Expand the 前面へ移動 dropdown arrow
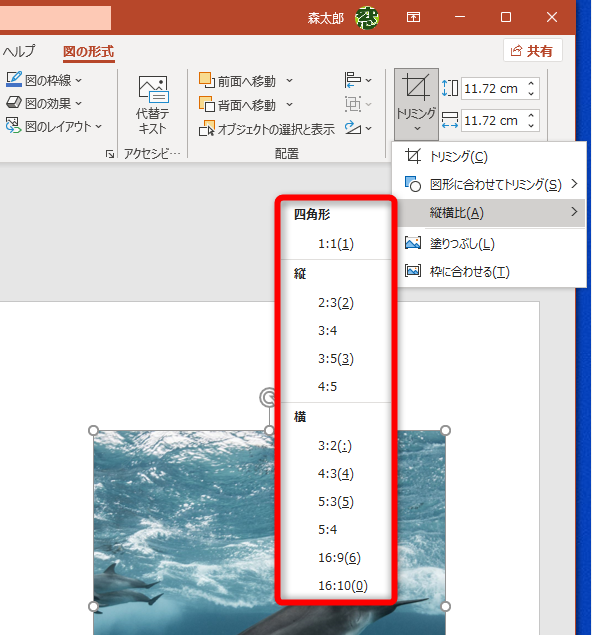Viewport: 592px width, 635px height. (289, 81)
